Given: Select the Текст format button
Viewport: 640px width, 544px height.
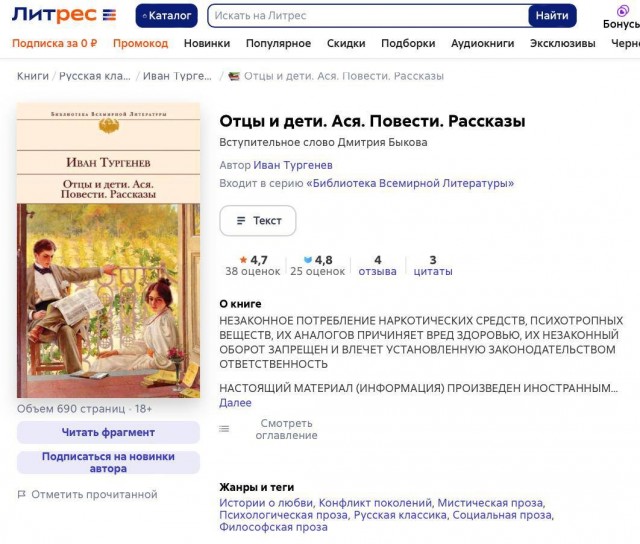Looking at the screenshot, I should click(x=258, y=221).
